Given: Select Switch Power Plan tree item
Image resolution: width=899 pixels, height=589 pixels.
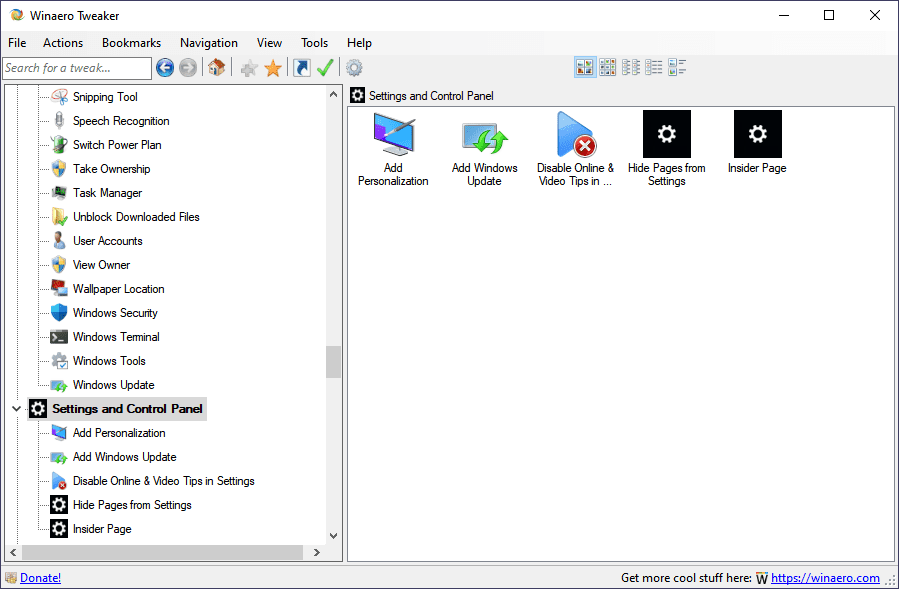Looking at the screenshot, I should coord(117,145).
